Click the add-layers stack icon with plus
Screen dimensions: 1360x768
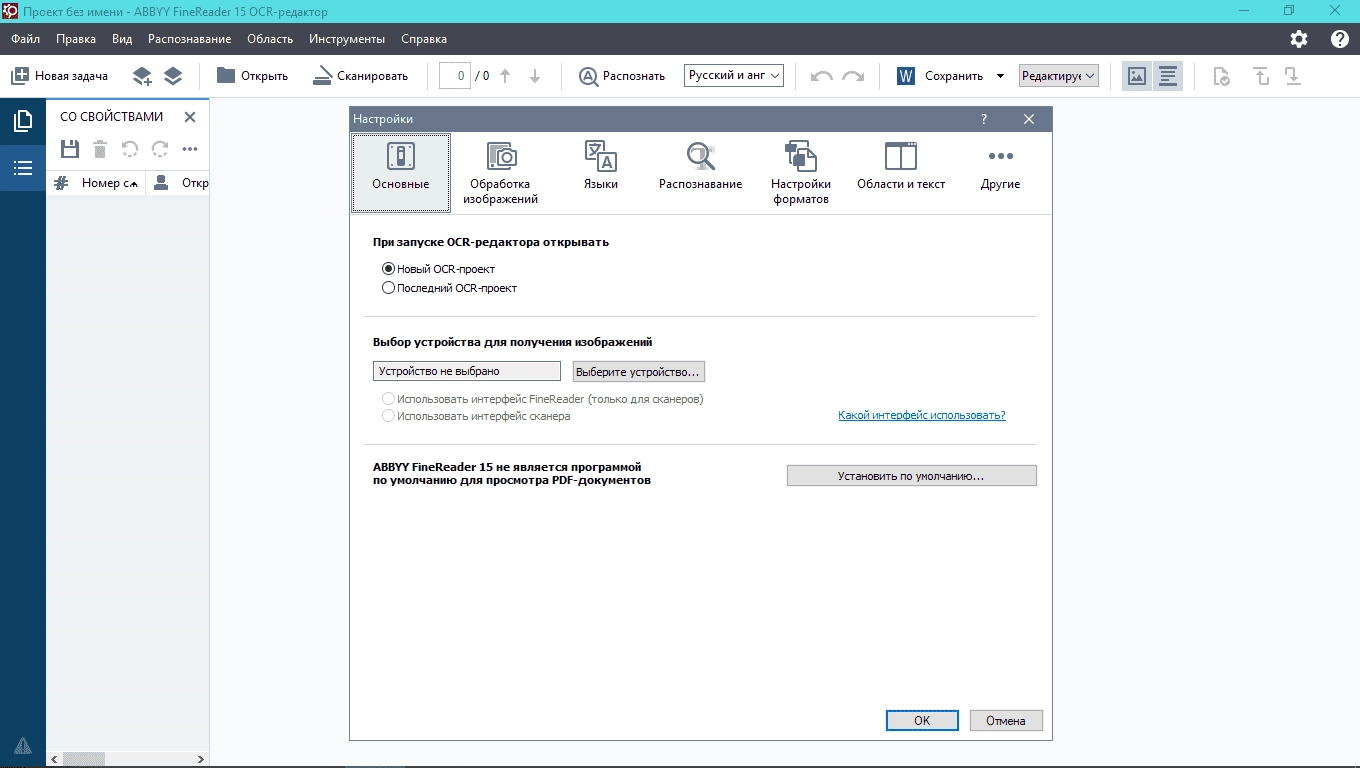click(x=142, y=76)
